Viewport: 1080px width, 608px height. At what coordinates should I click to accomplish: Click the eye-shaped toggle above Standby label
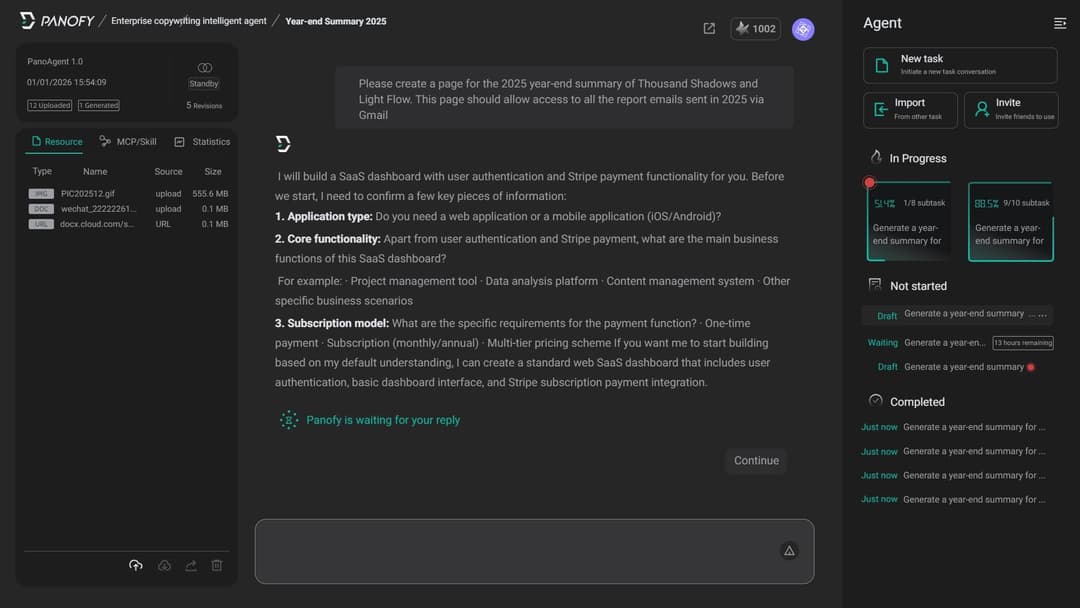(x=203, y=68)
